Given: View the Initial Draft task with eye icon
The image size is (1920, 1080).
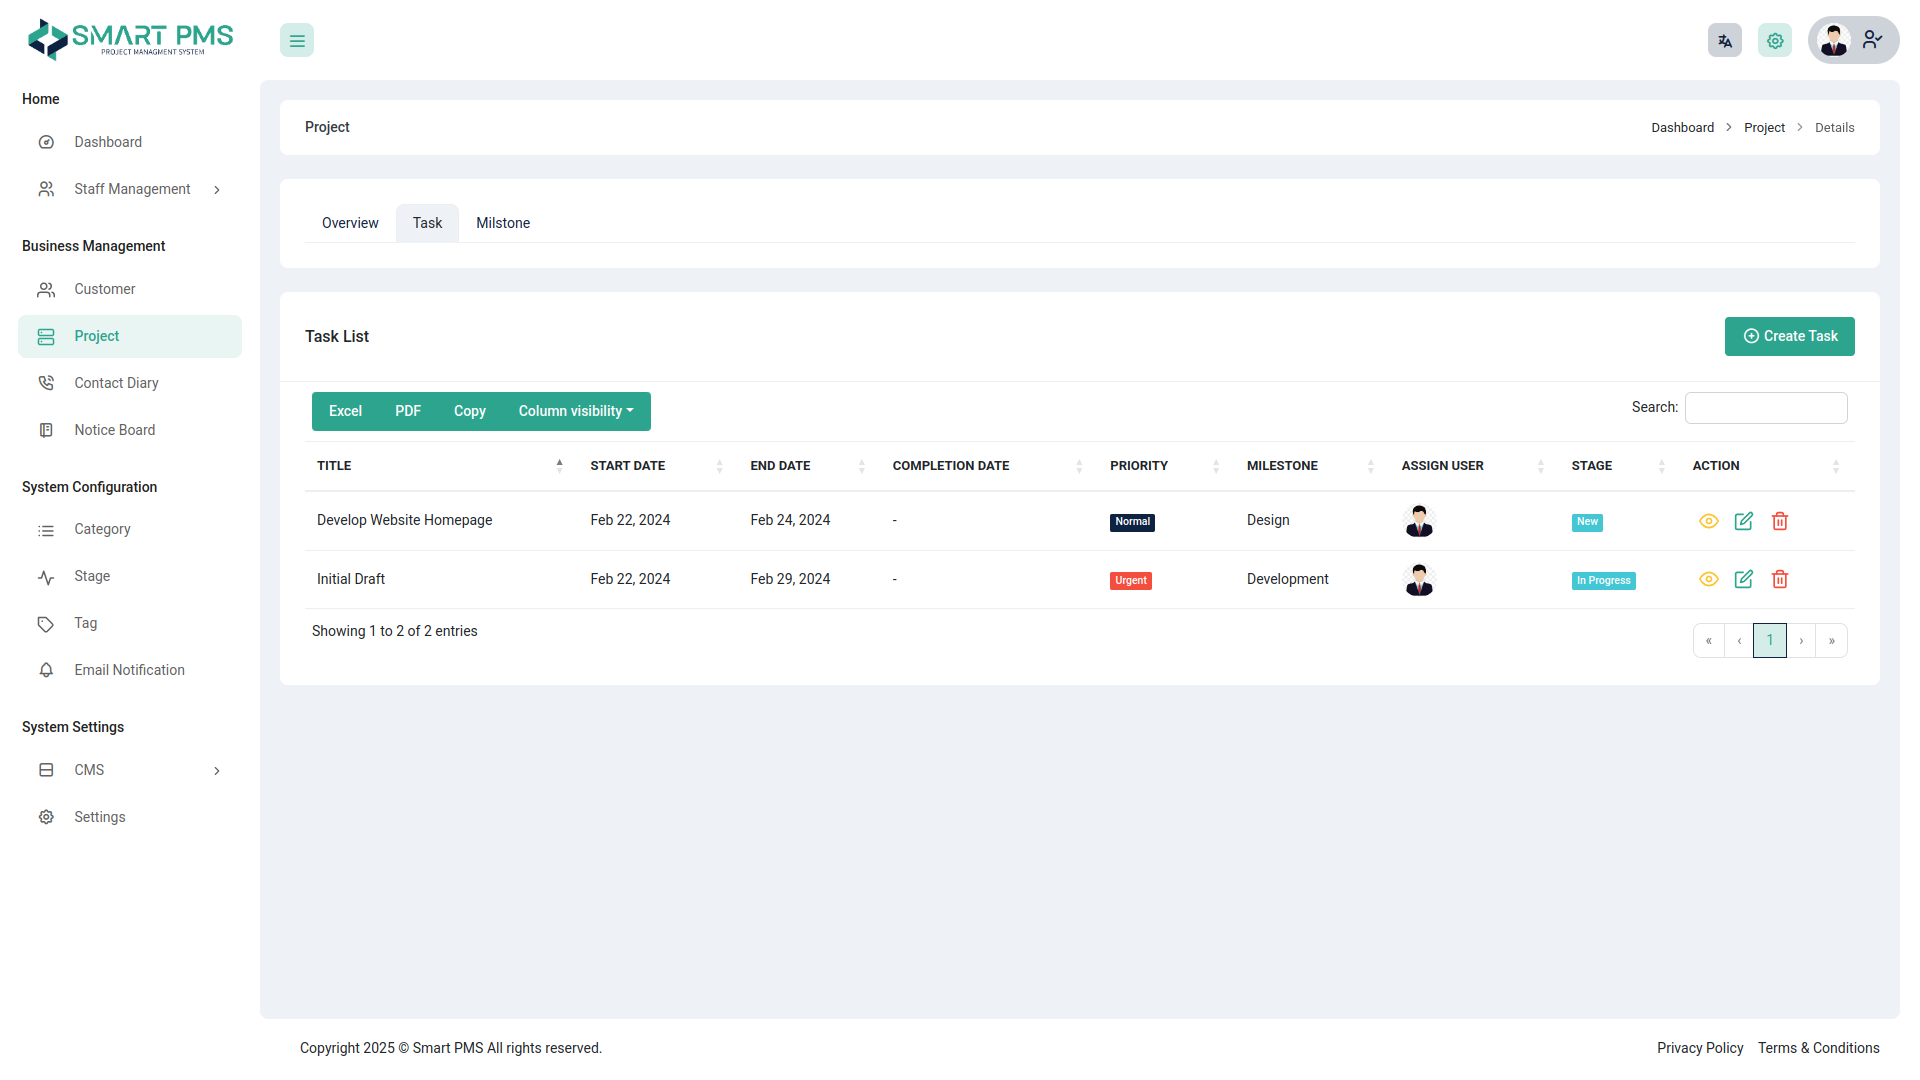Looking at the screenshot, I should [1708, 579].
